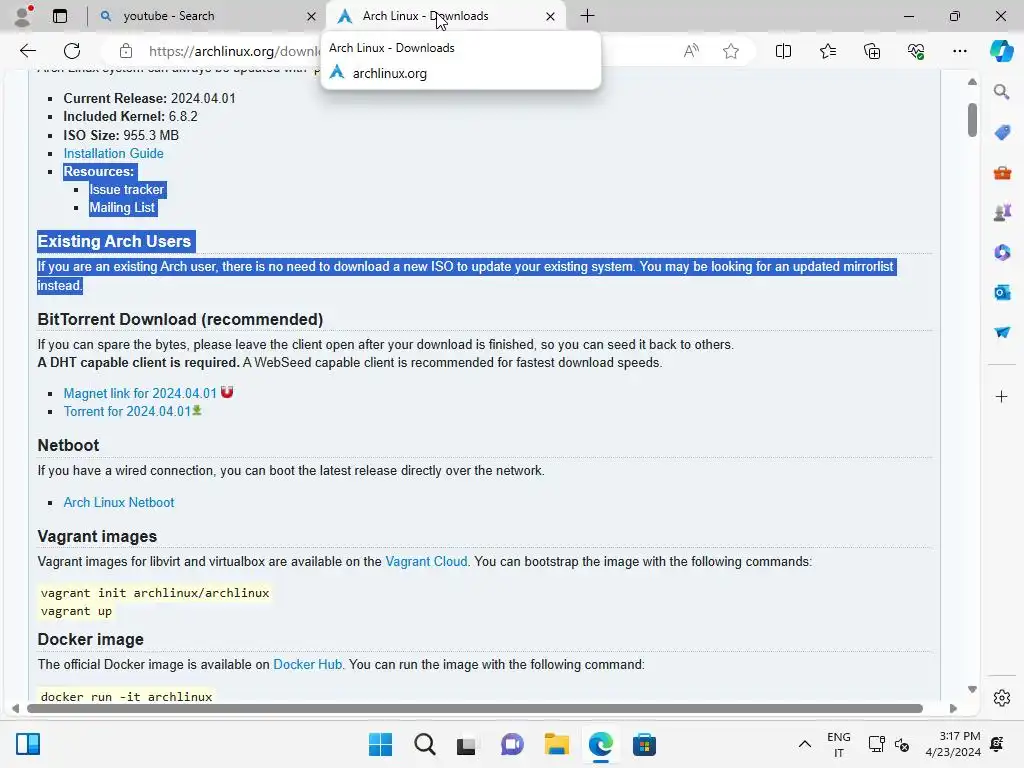
Task: Click the archlinux.org tab preview entry
Action: pos(389,73)
